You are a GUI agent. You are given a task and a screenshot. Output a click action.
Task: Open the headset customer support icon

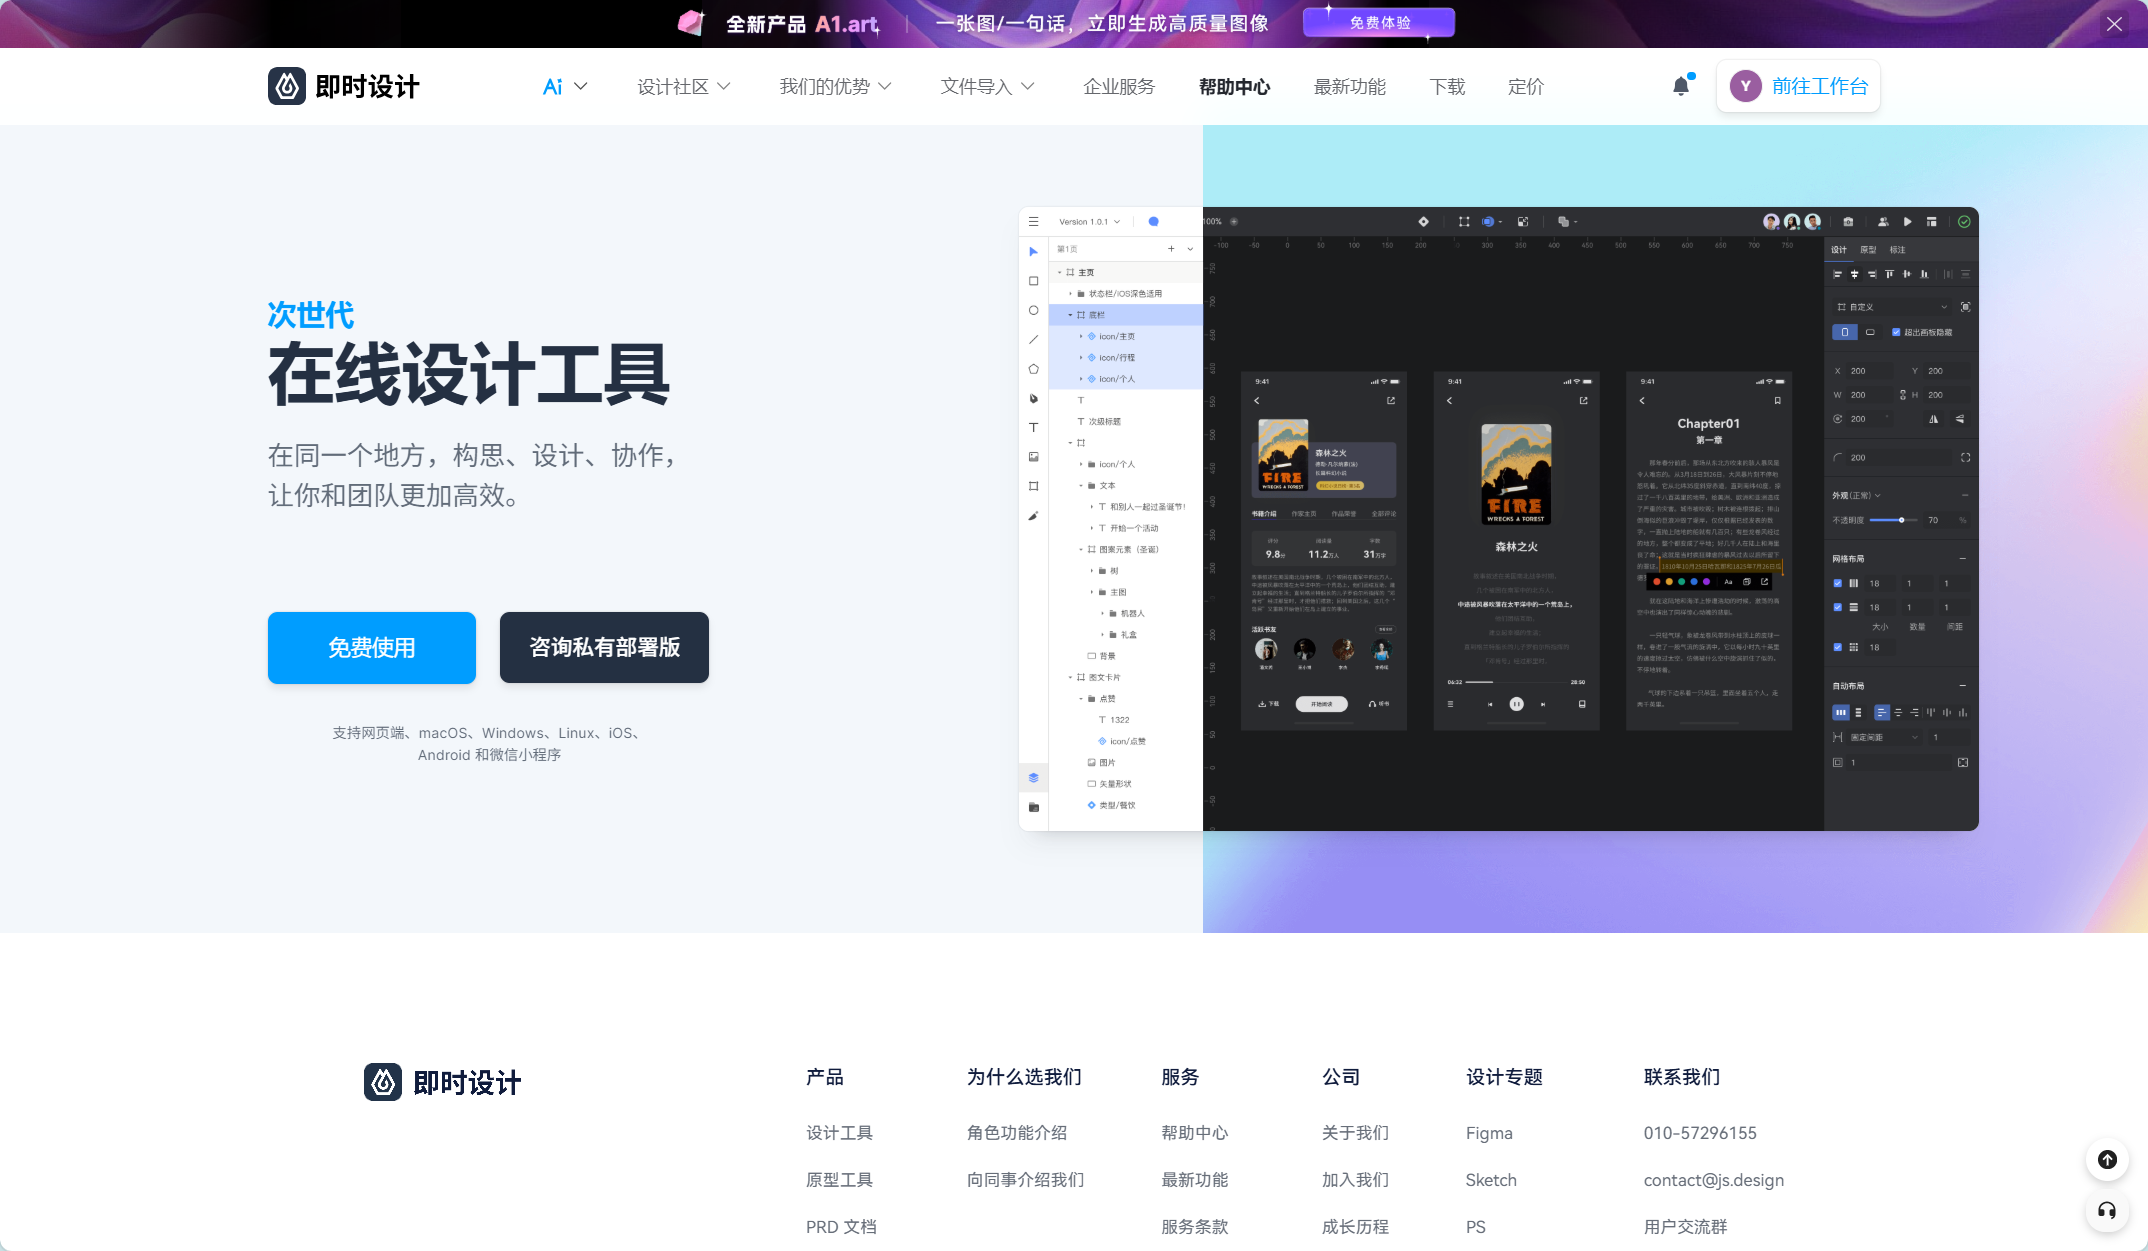(x=2107, y=1211)
